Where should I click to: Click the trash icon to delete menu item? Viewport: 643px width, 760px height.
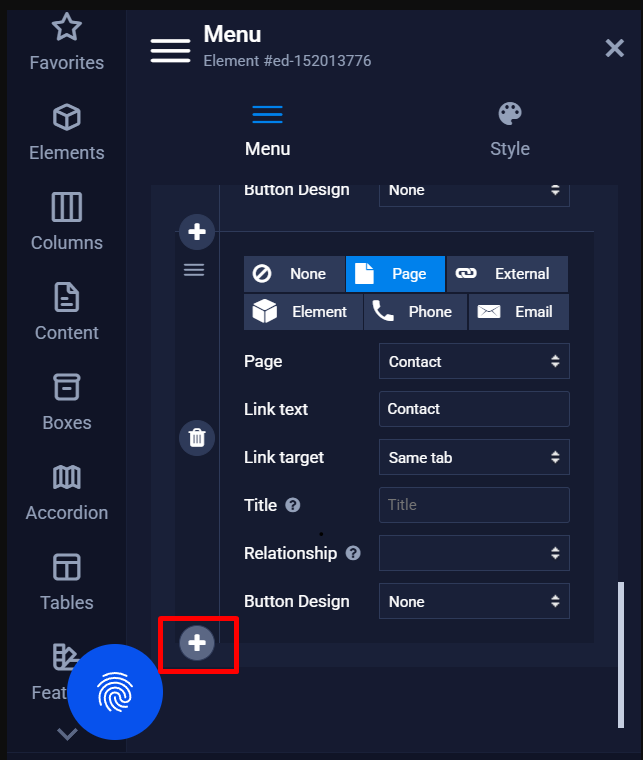[x=197, y=438]
